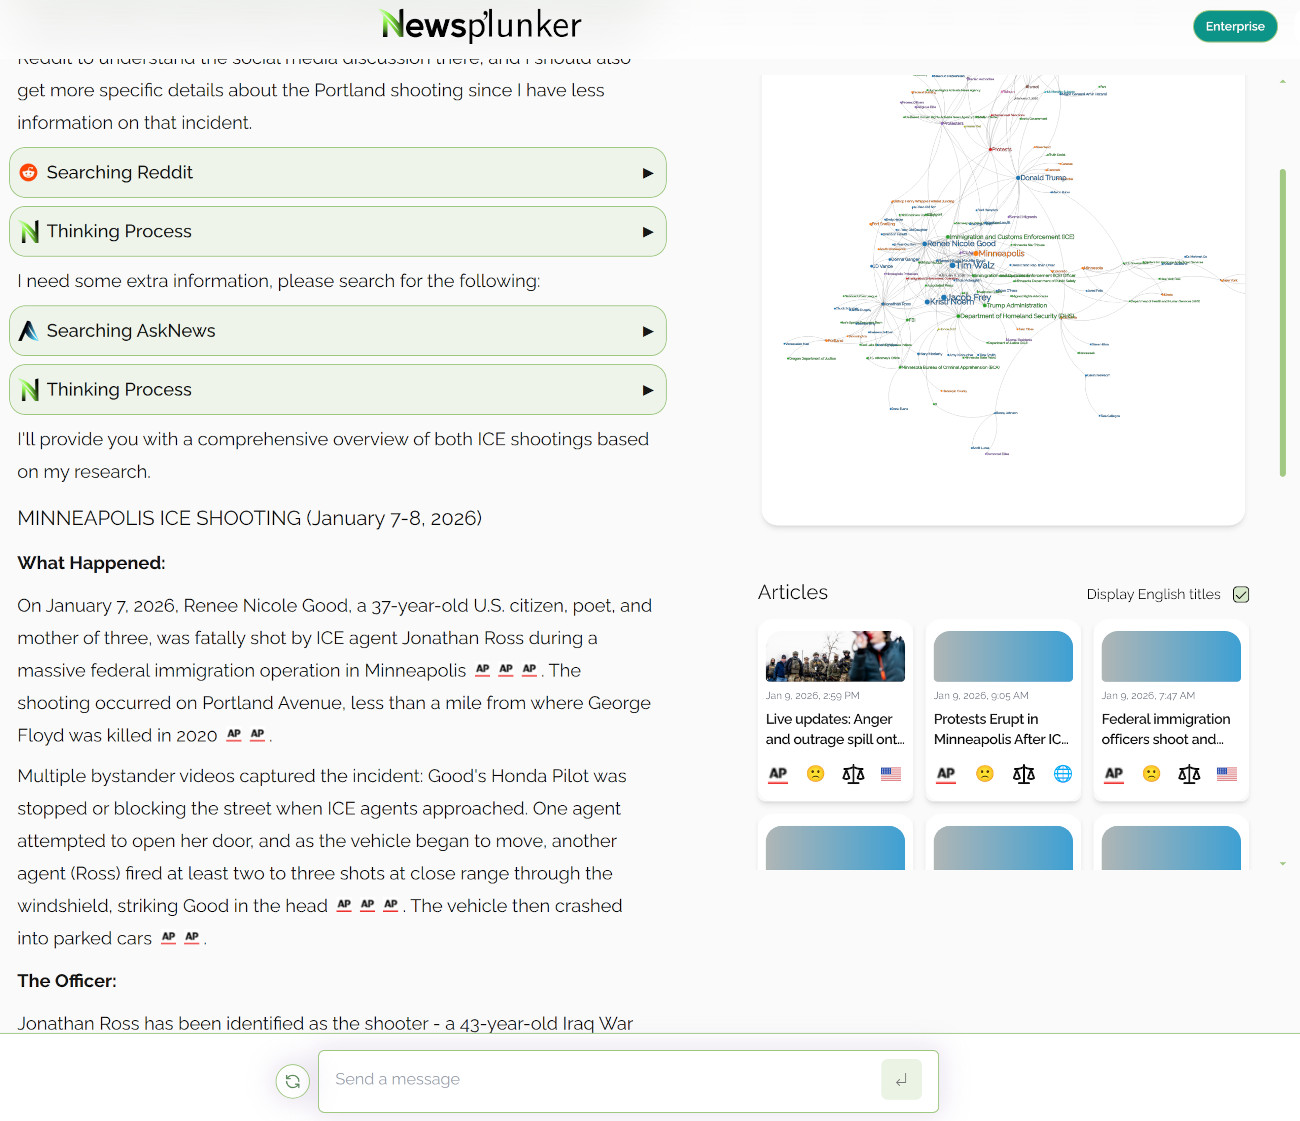Open the first AP citation after 'operation in Minneapolis'
The height and width of the screenshot is (1121, 1300).
coord(483,670)
